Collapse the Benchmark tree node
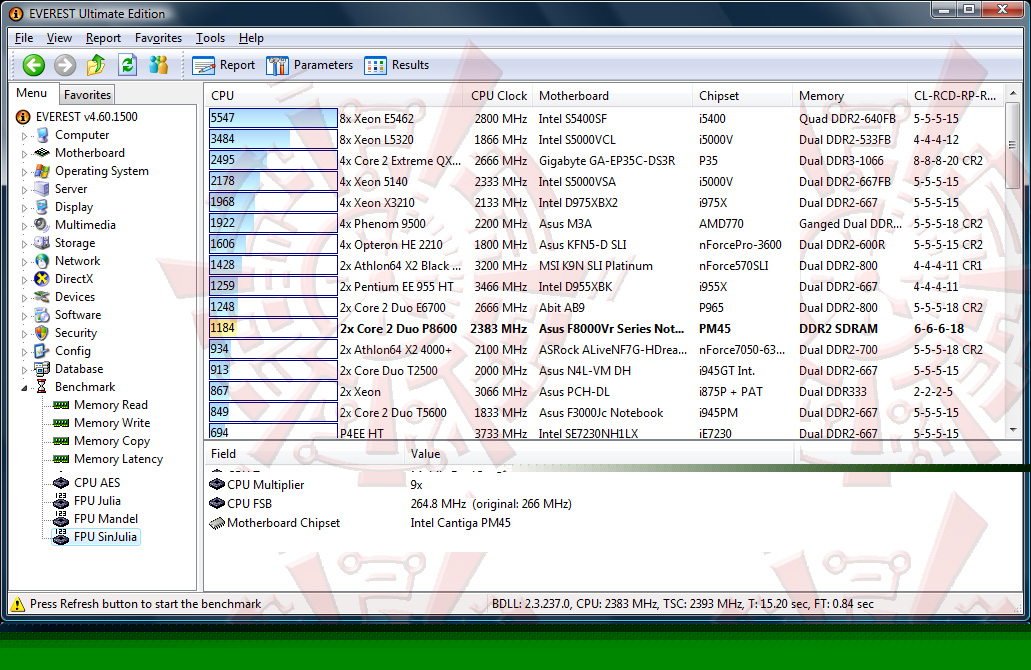The image size is (1031, 670). point(24,388)
